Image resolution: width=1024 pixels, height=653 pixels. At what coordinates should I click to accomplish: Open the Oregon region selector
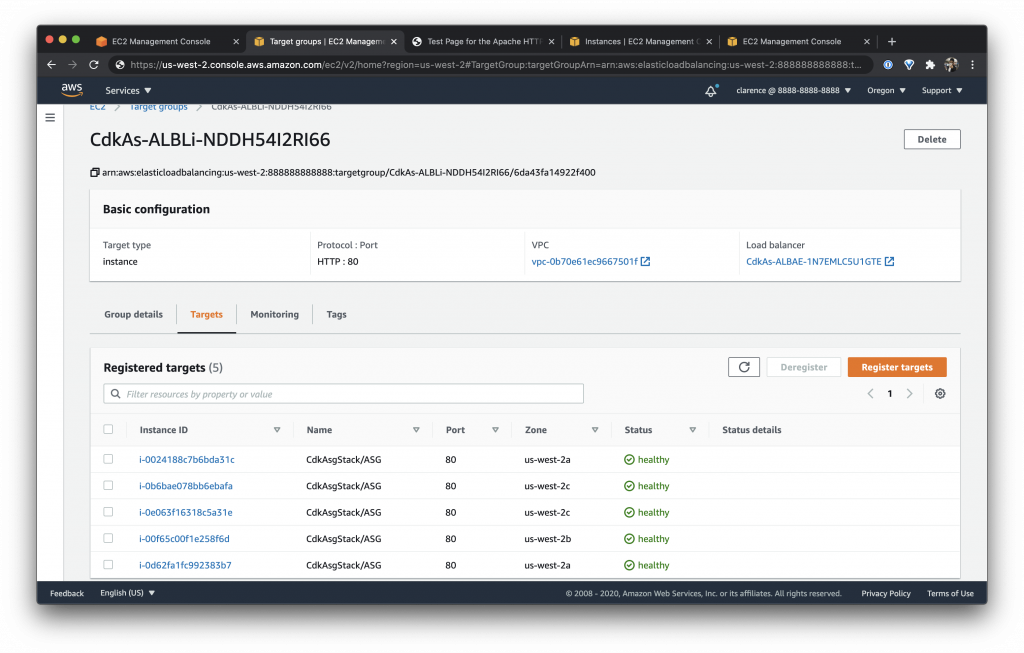(x=886, y=90)
